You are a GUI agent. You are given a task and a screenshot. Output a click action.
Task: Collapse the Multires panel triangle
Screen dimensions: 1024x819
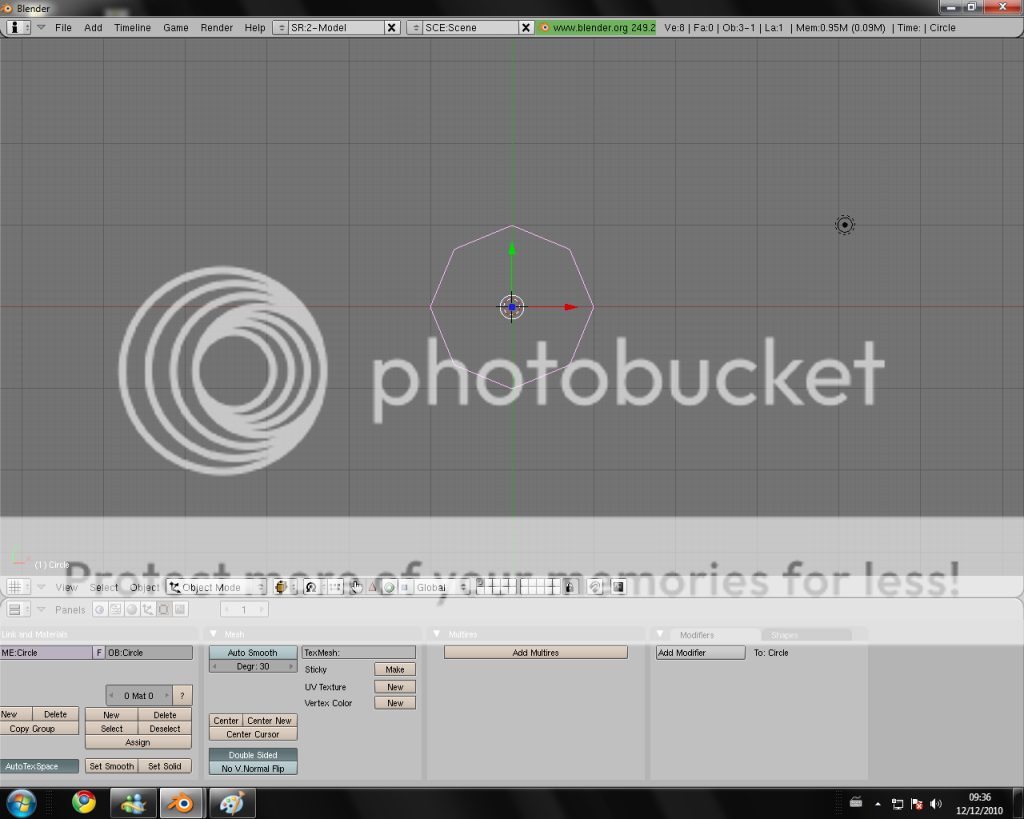[x=437, y=634]
